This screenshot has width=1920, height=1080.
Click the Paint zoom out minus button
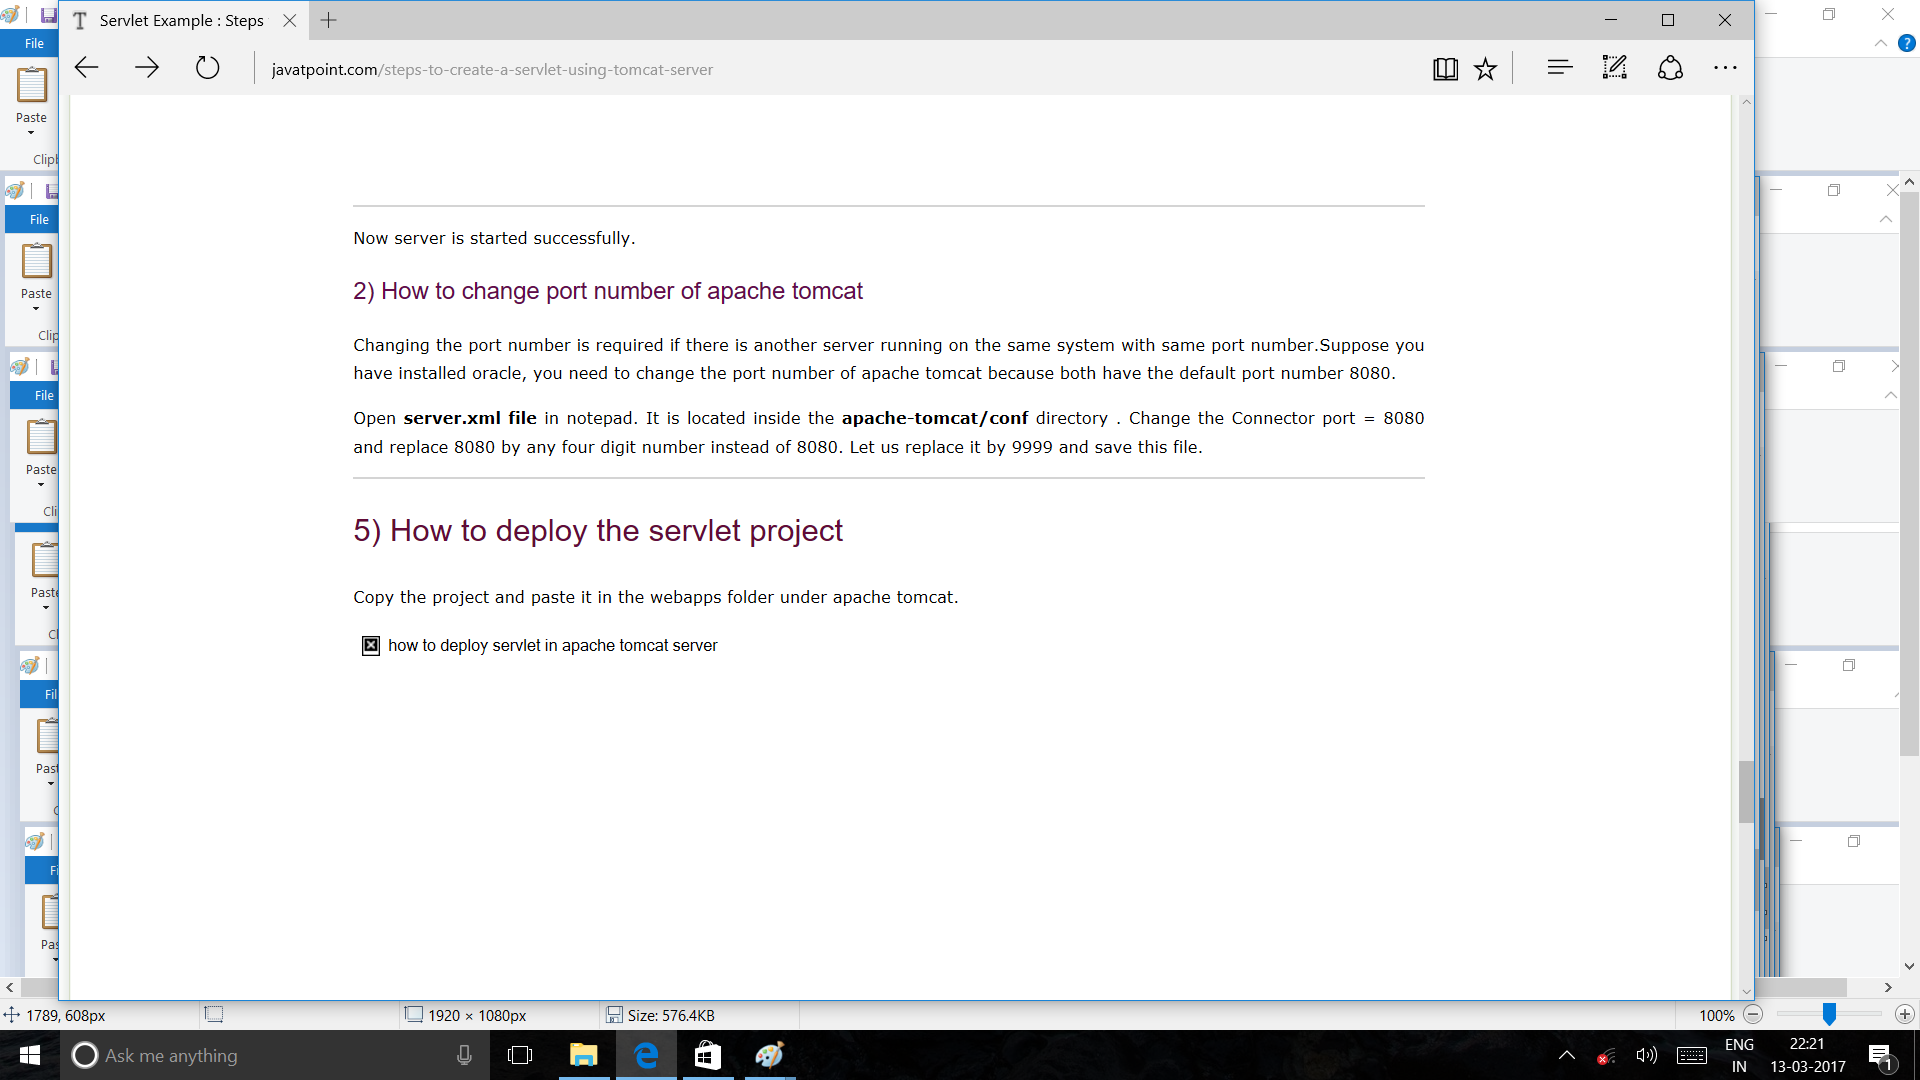pyautogui.click(x=1753, y=1014)
